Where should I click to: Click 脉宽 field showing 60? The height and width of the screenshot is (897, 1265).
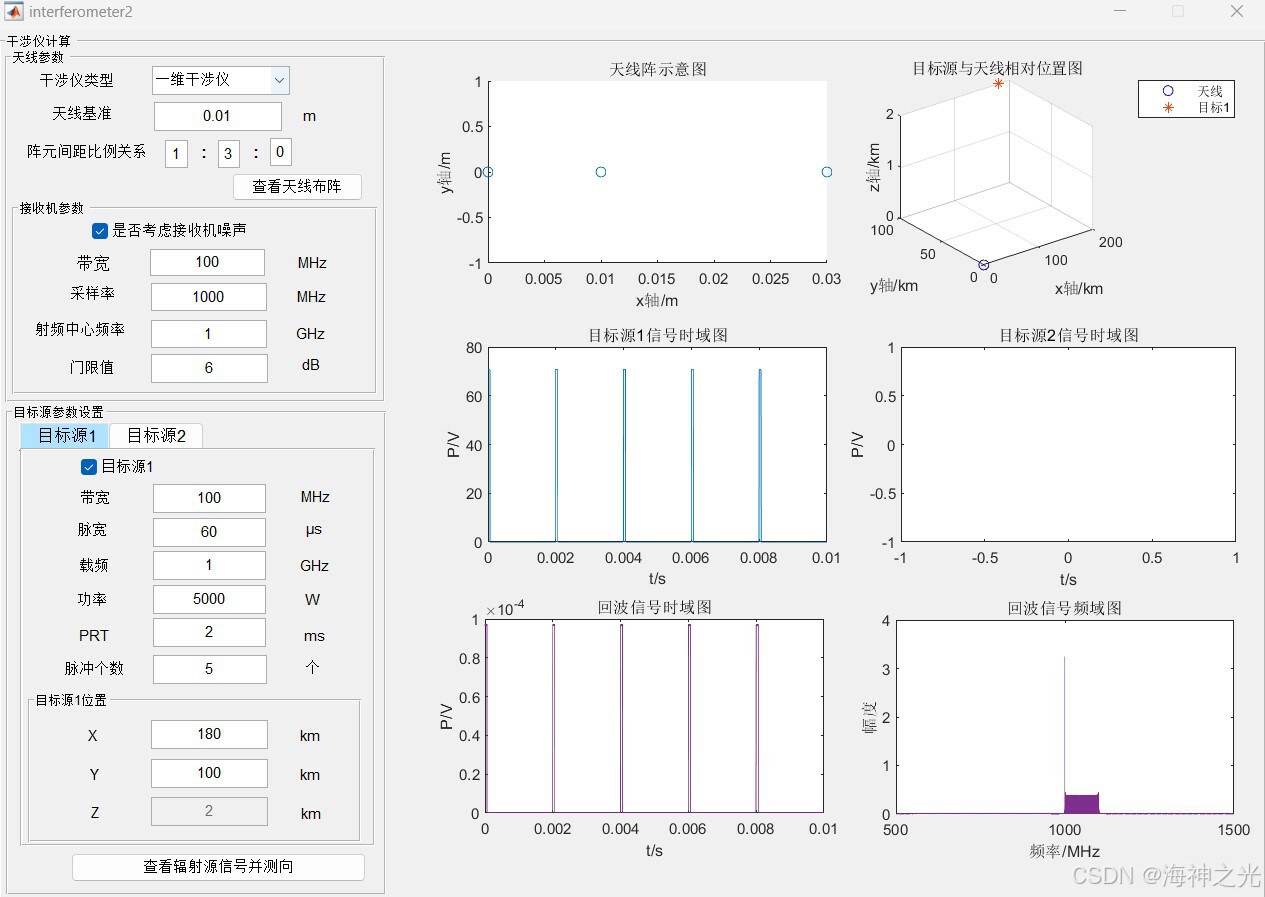pyautogui.click(x=209, y=532)
